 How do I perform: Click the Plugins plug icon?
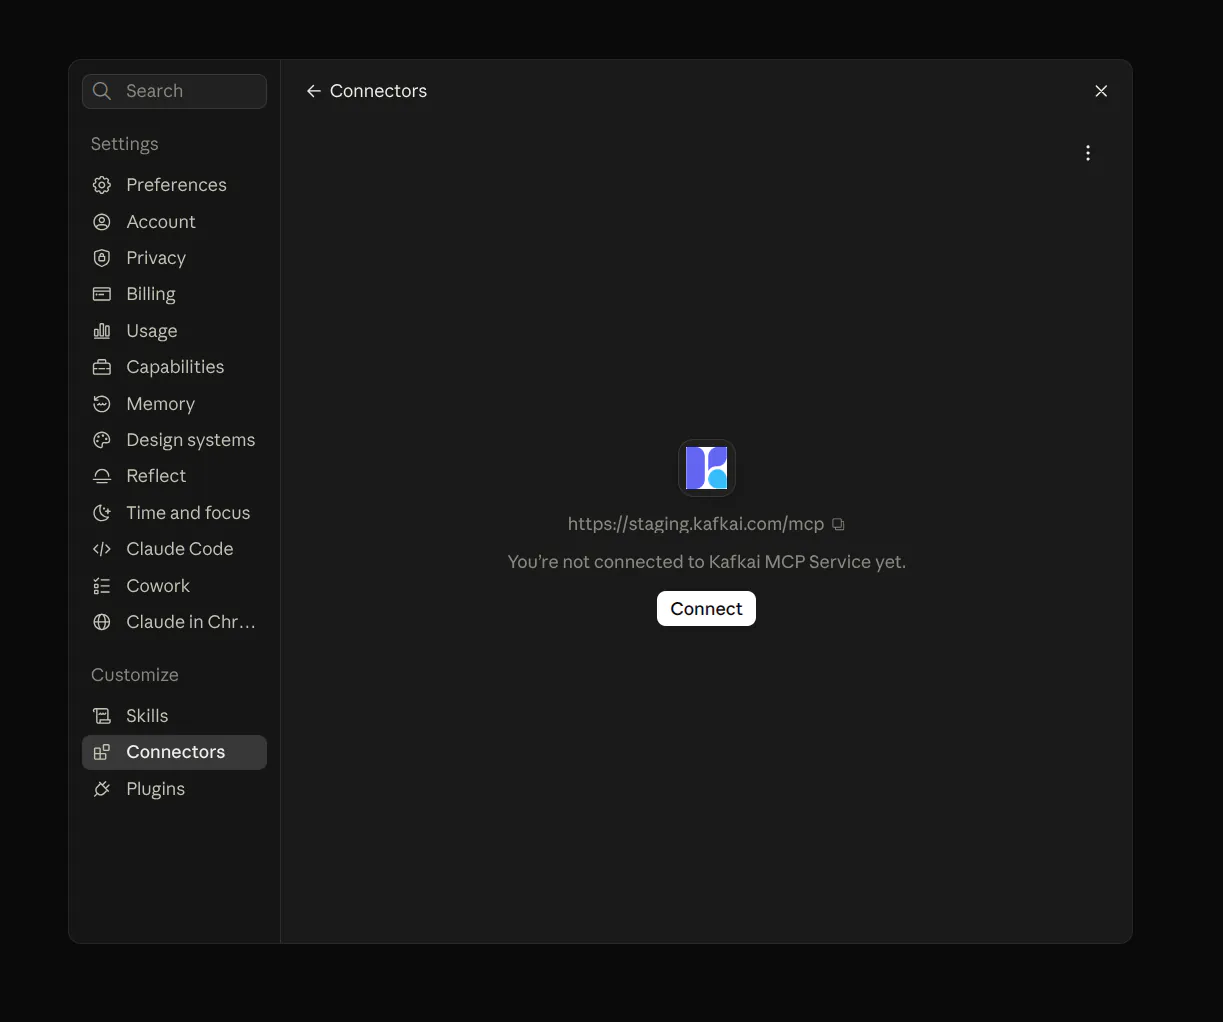[x=102, y=789]
